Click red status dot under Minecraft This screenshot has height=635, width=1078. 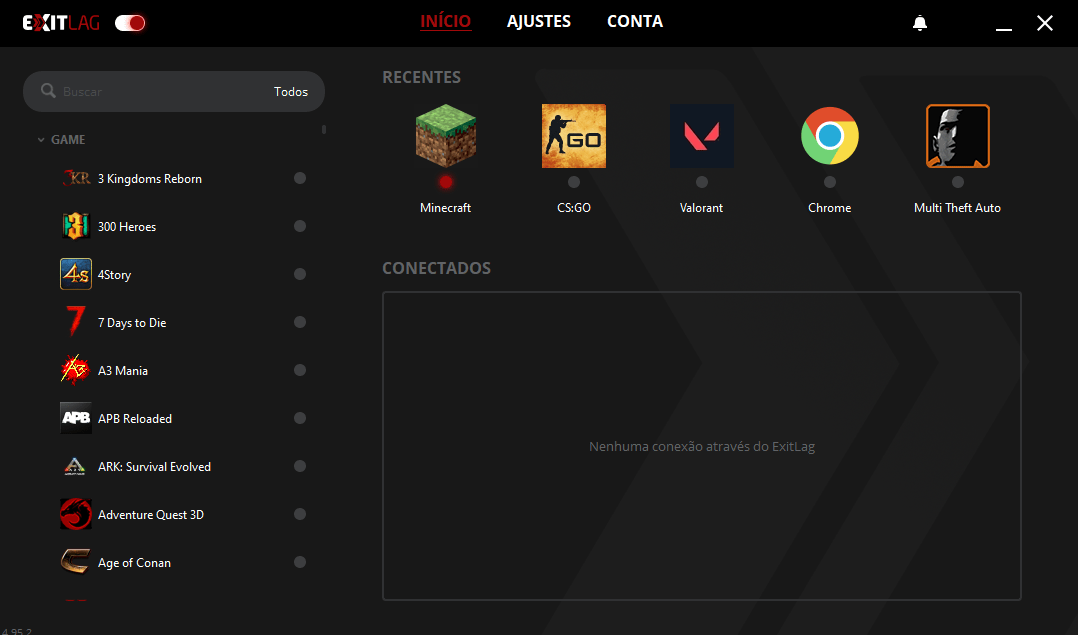(x=446, y=182)
